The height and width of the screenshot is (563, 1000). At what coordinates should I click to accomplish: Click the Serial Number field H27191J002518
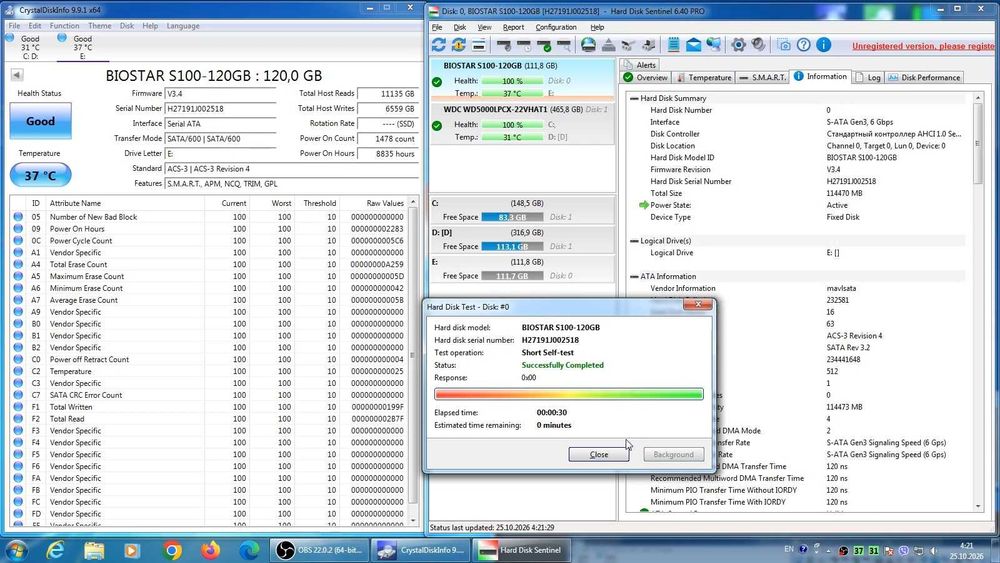220,108
